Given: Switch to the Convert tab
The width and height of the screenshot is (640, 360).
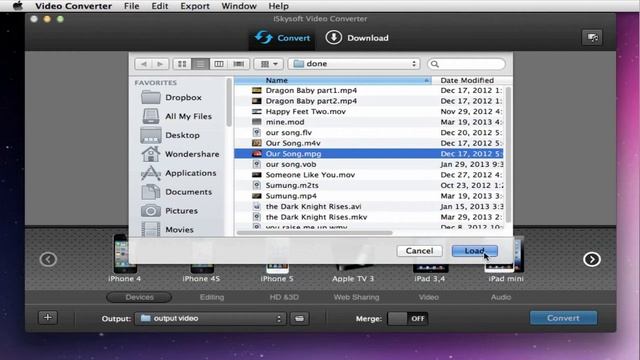Looking at the screenshot, I should tap(282, 38).
